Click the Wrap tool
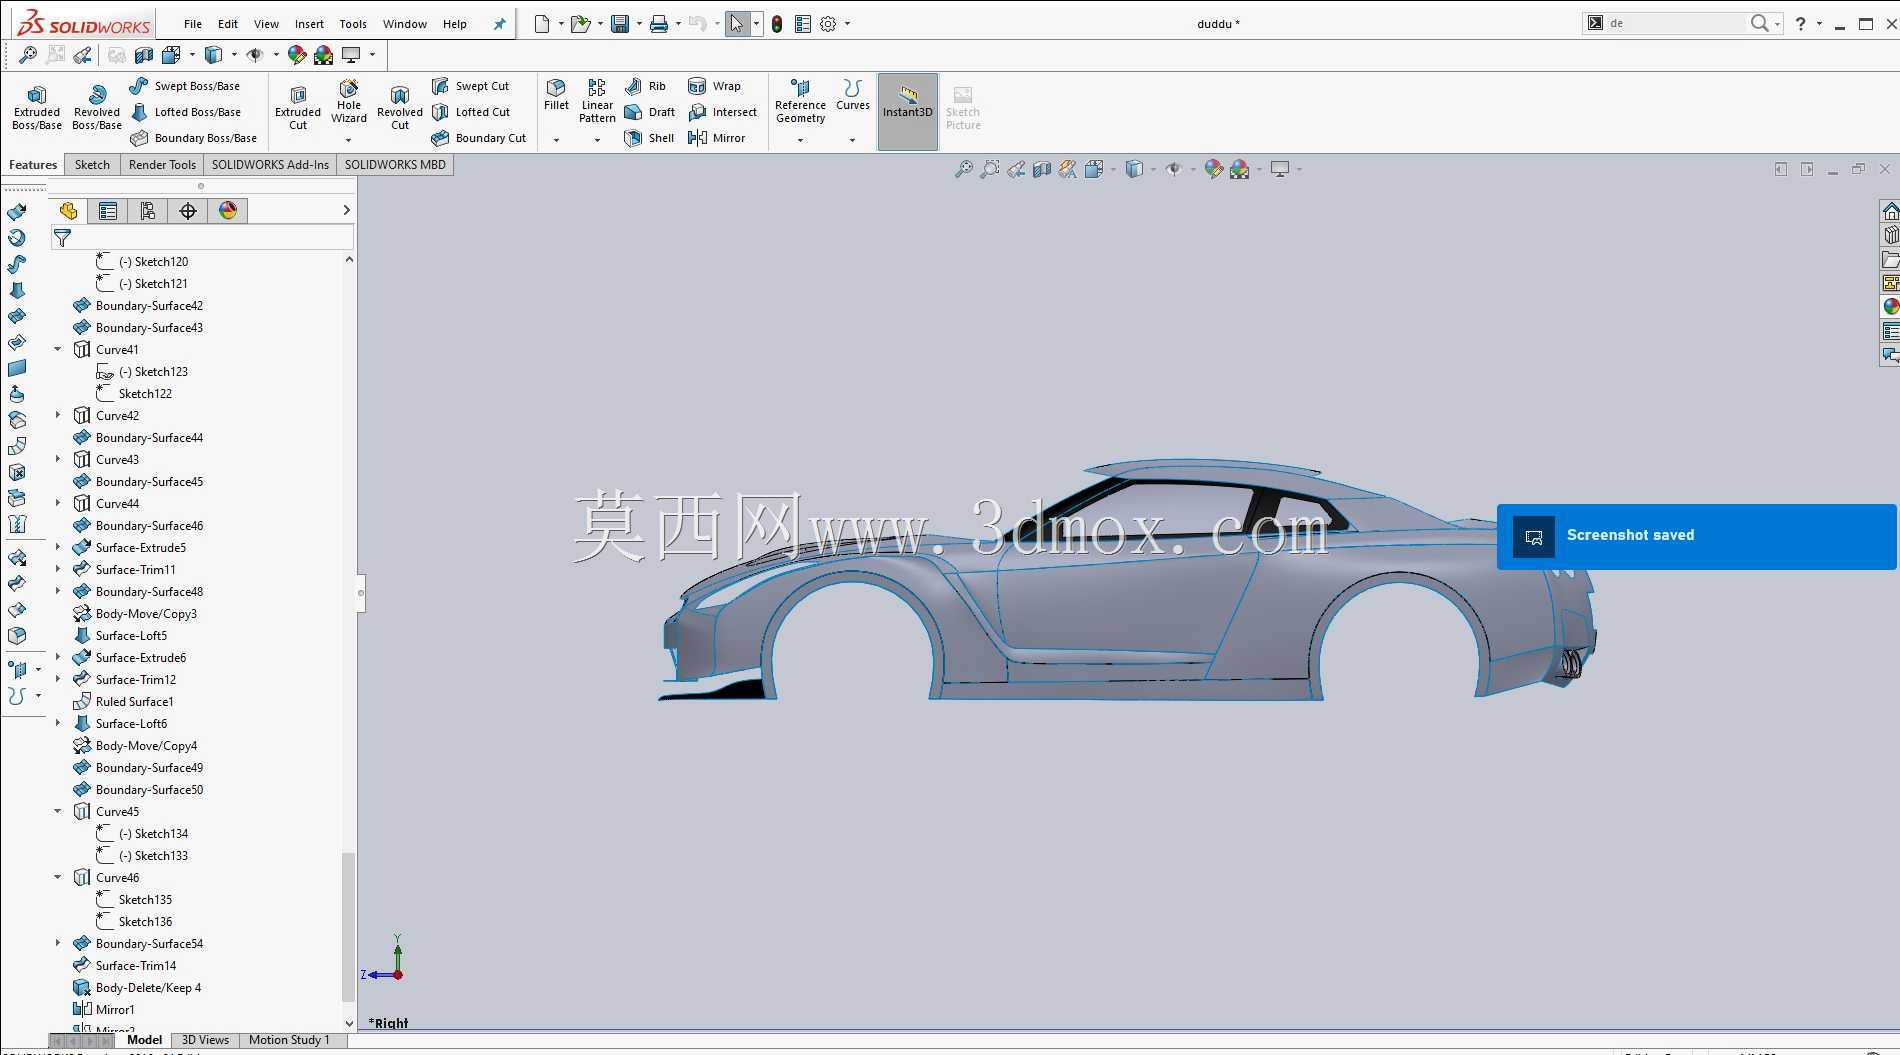This screenshot has width=1900, height=1055. point(714,86)
